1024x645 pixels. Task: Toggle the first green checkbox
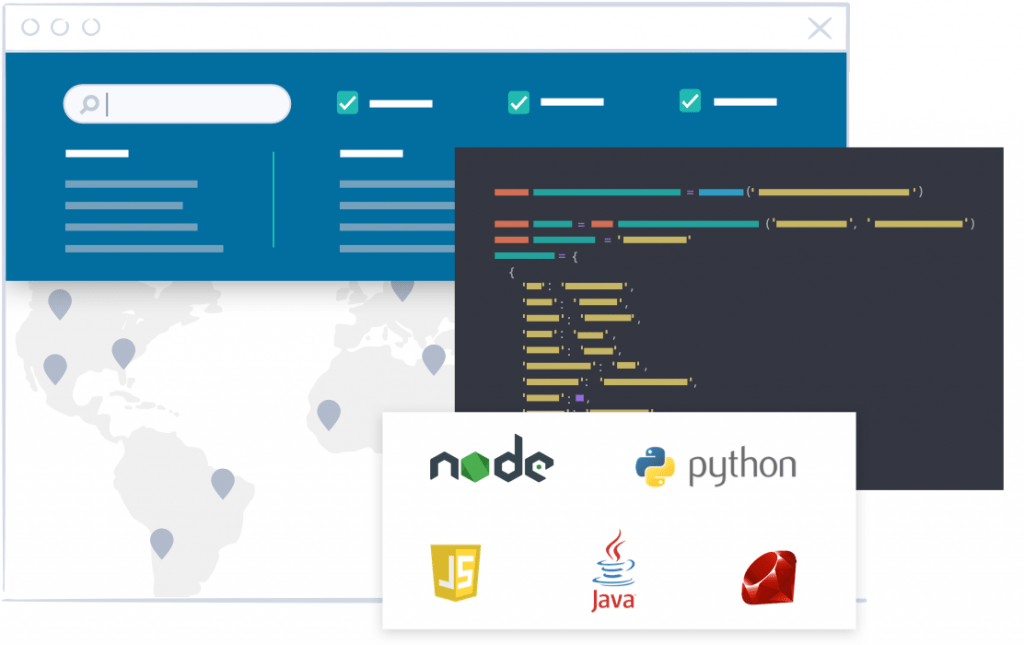347,102
